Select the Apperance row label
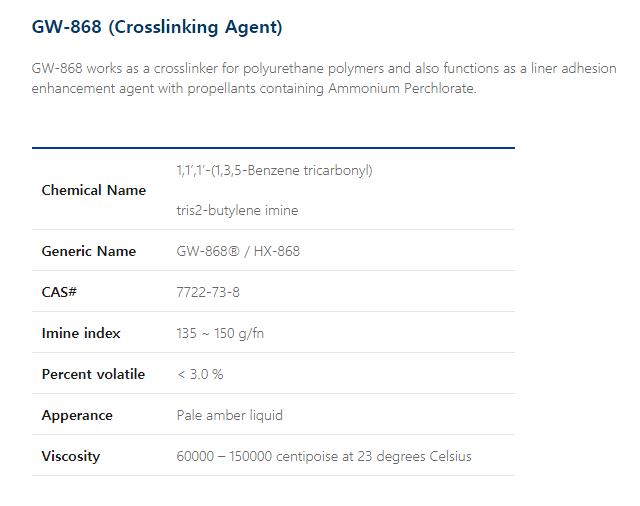640x506 pixels. pos(77,415)
